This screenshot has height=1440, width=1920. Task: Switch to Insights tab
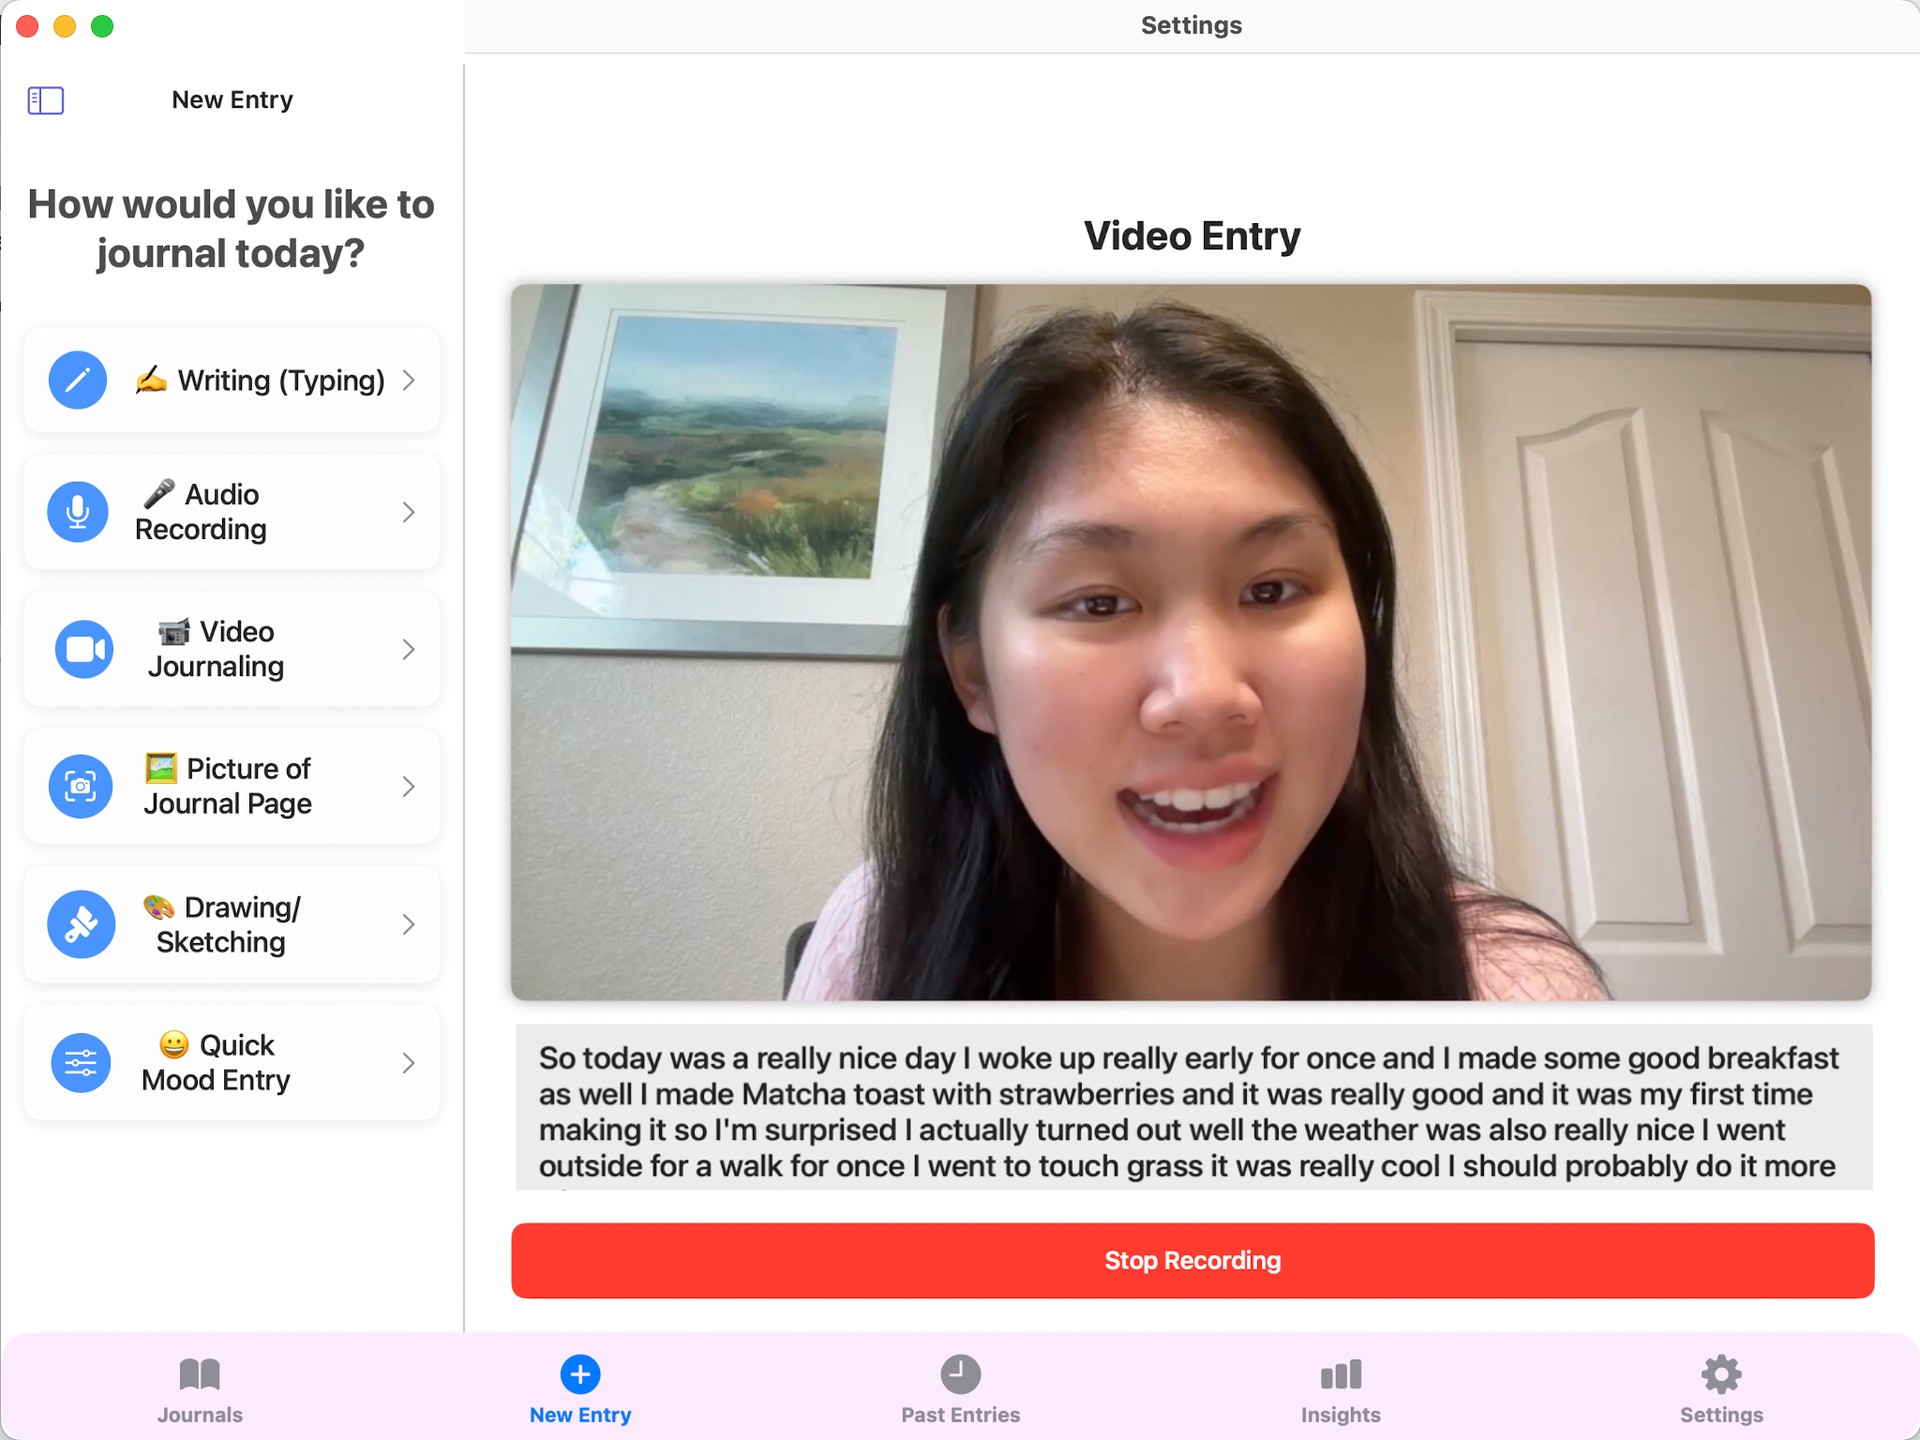[x=1340, y=1388]
